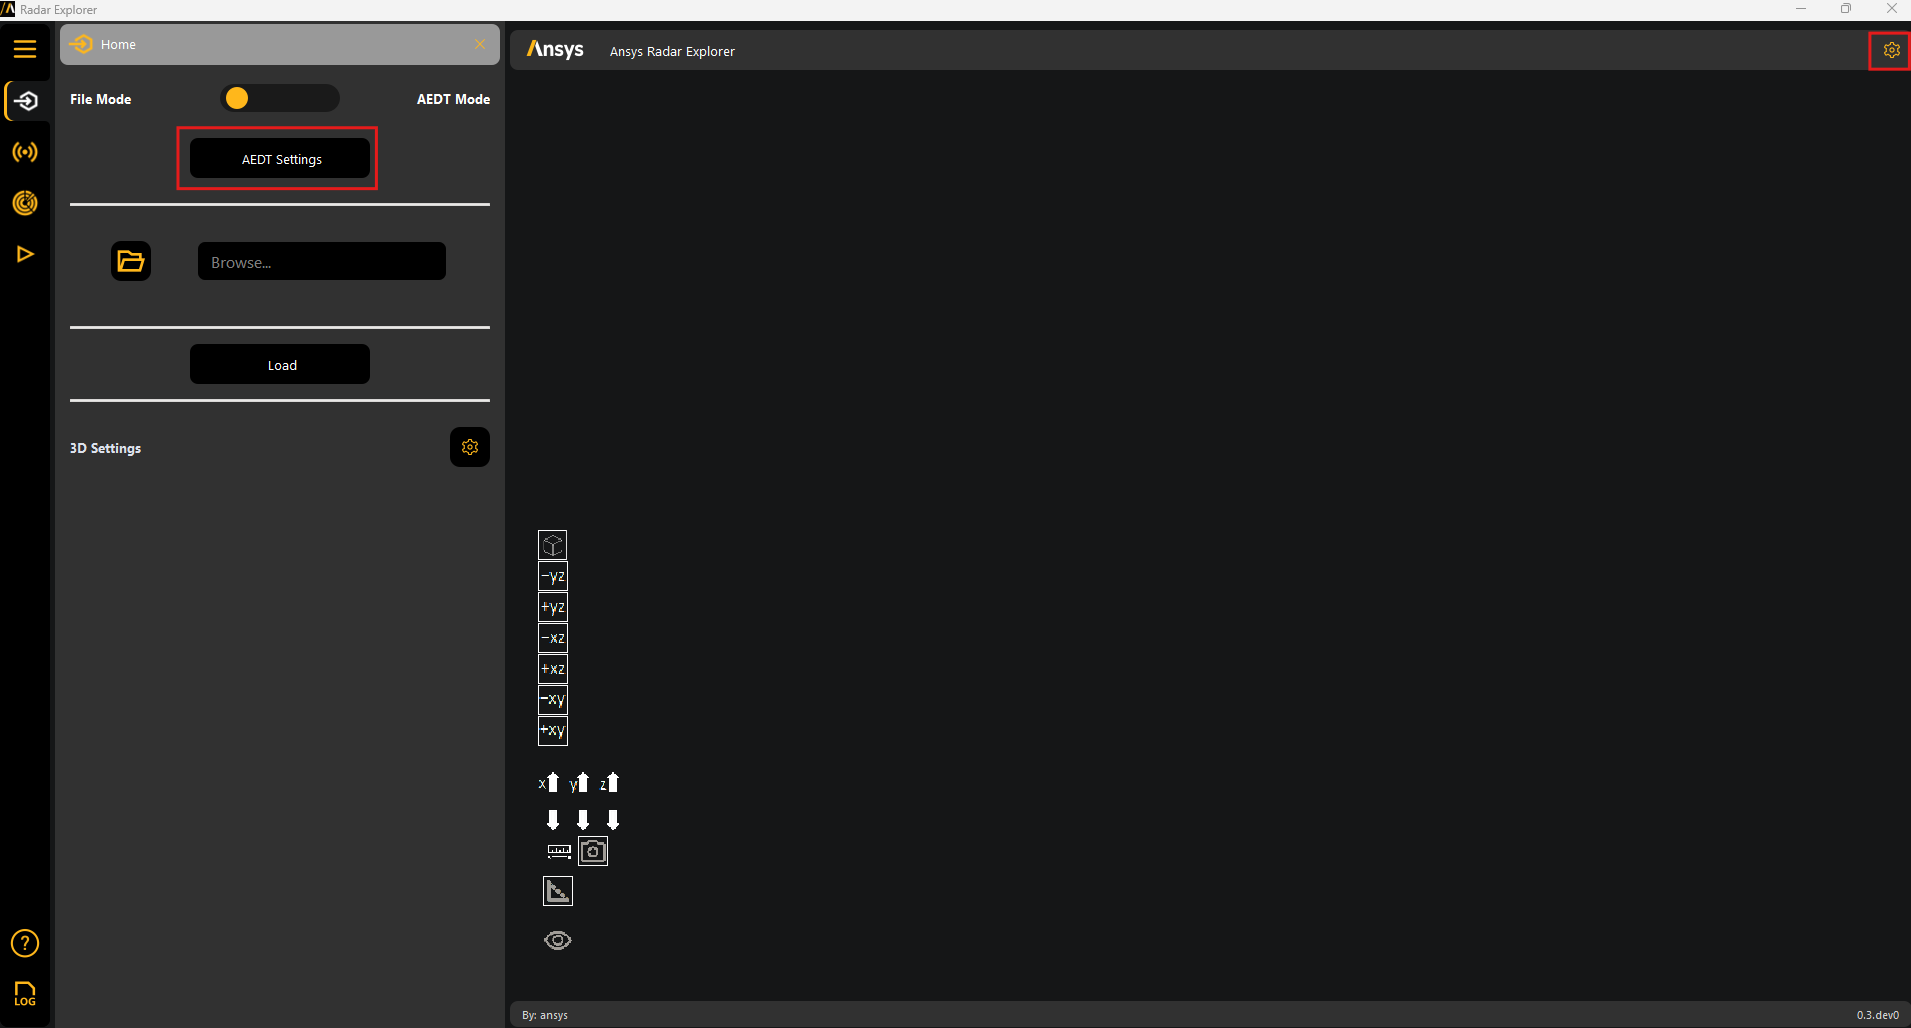Viewport: 1911px width, 1028px height.
Task: Set the isometric cube view
Action: click(553, 545)
